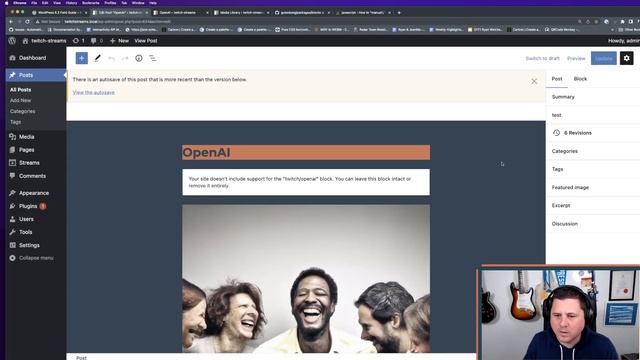Viewport: 640px width, 360px height.
Task: Toggle the Settings gear sidebar button
Action: tap(627, 58)
